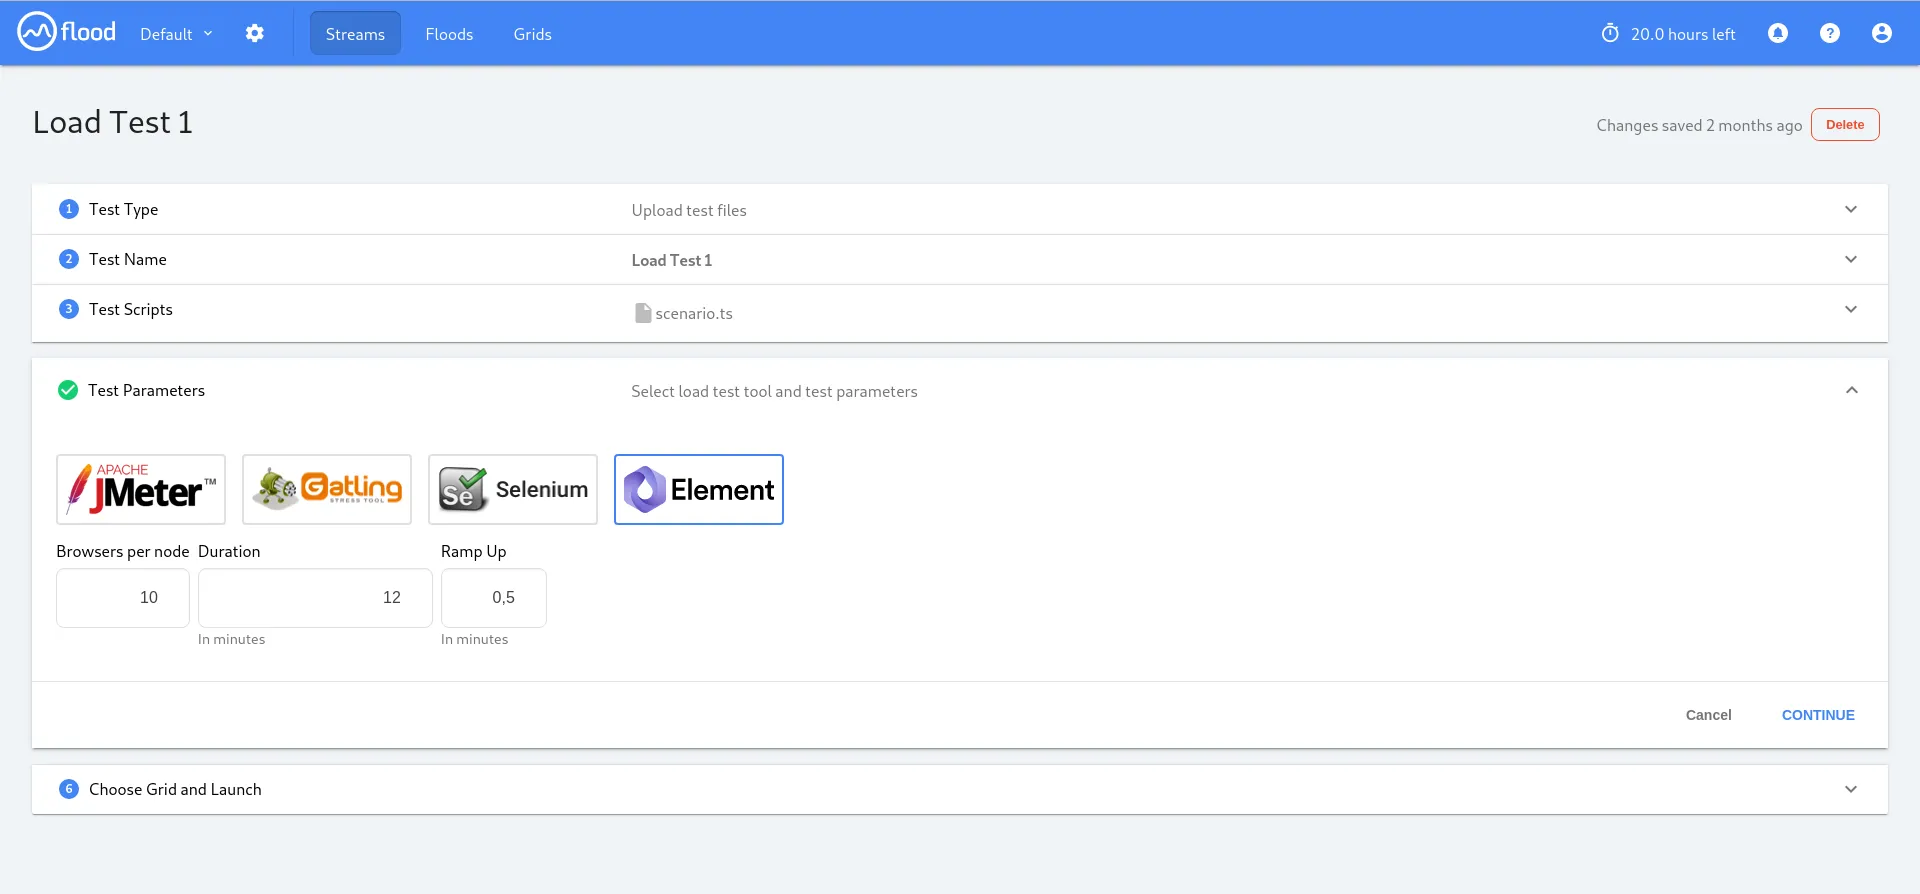Viewport: 1920px width, 894px height.
Task: Click Select load test tool description
Action: [774, 391]
